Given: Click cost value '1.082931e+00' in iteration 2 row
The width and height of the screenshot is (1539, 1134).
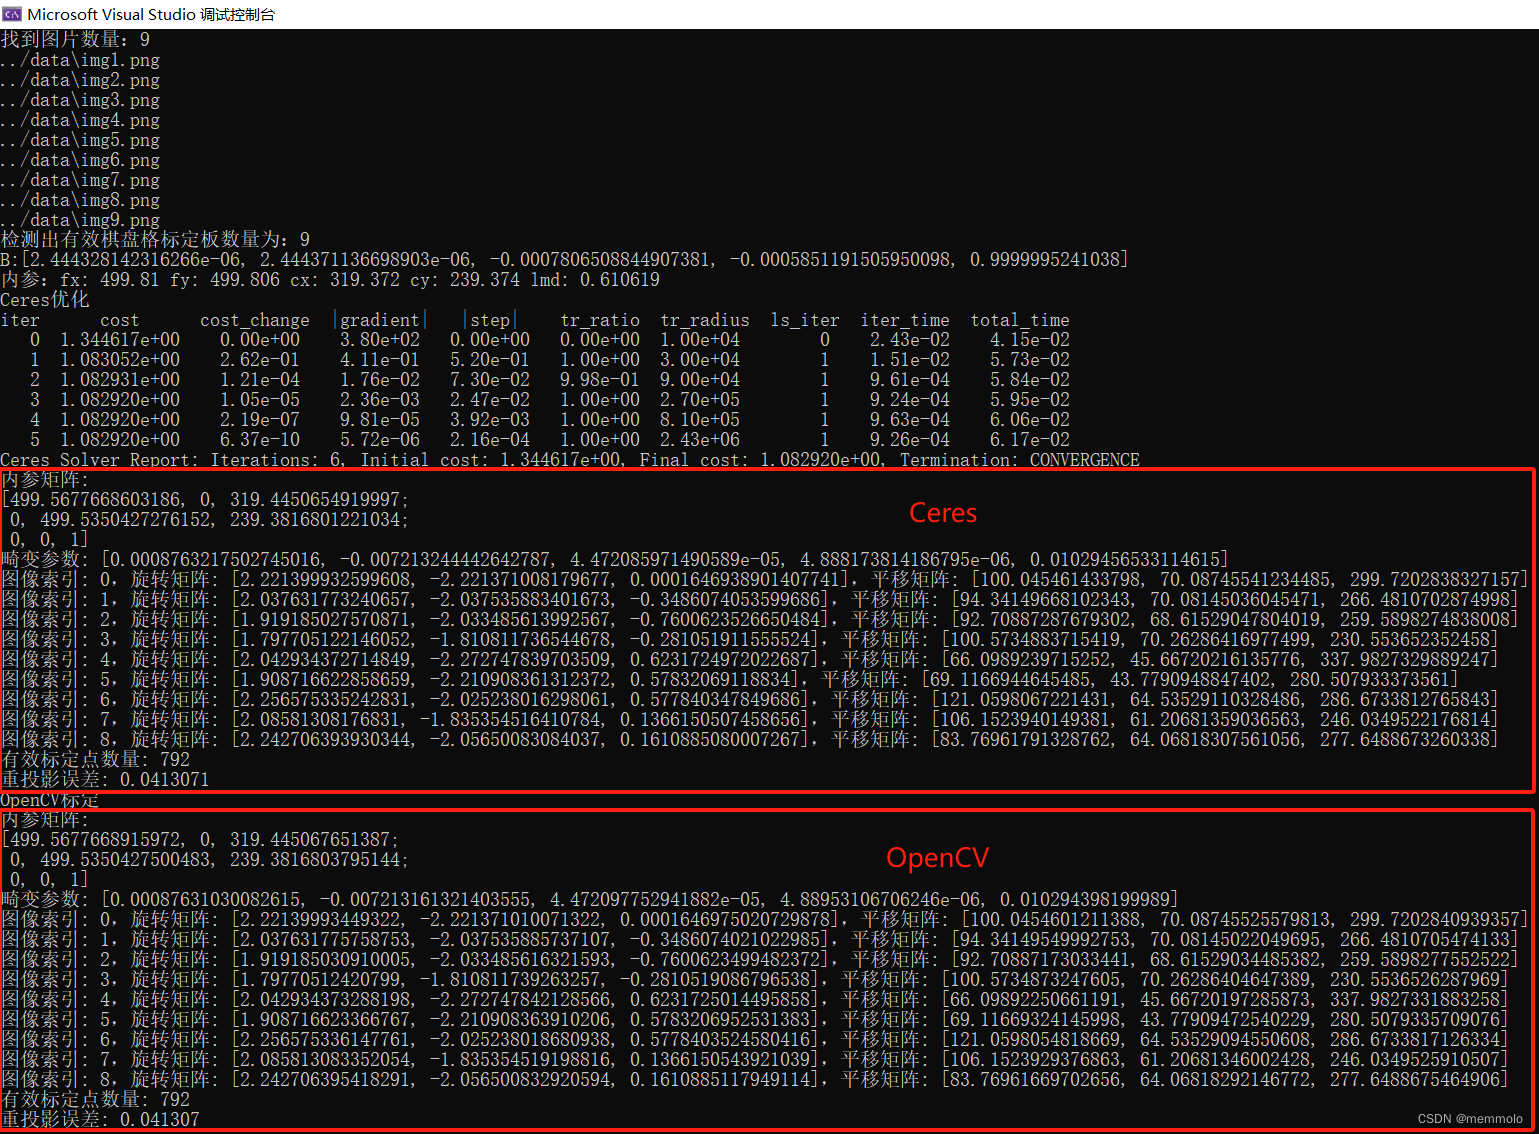Looking at the screenshot, I should [x=120, y=379].
